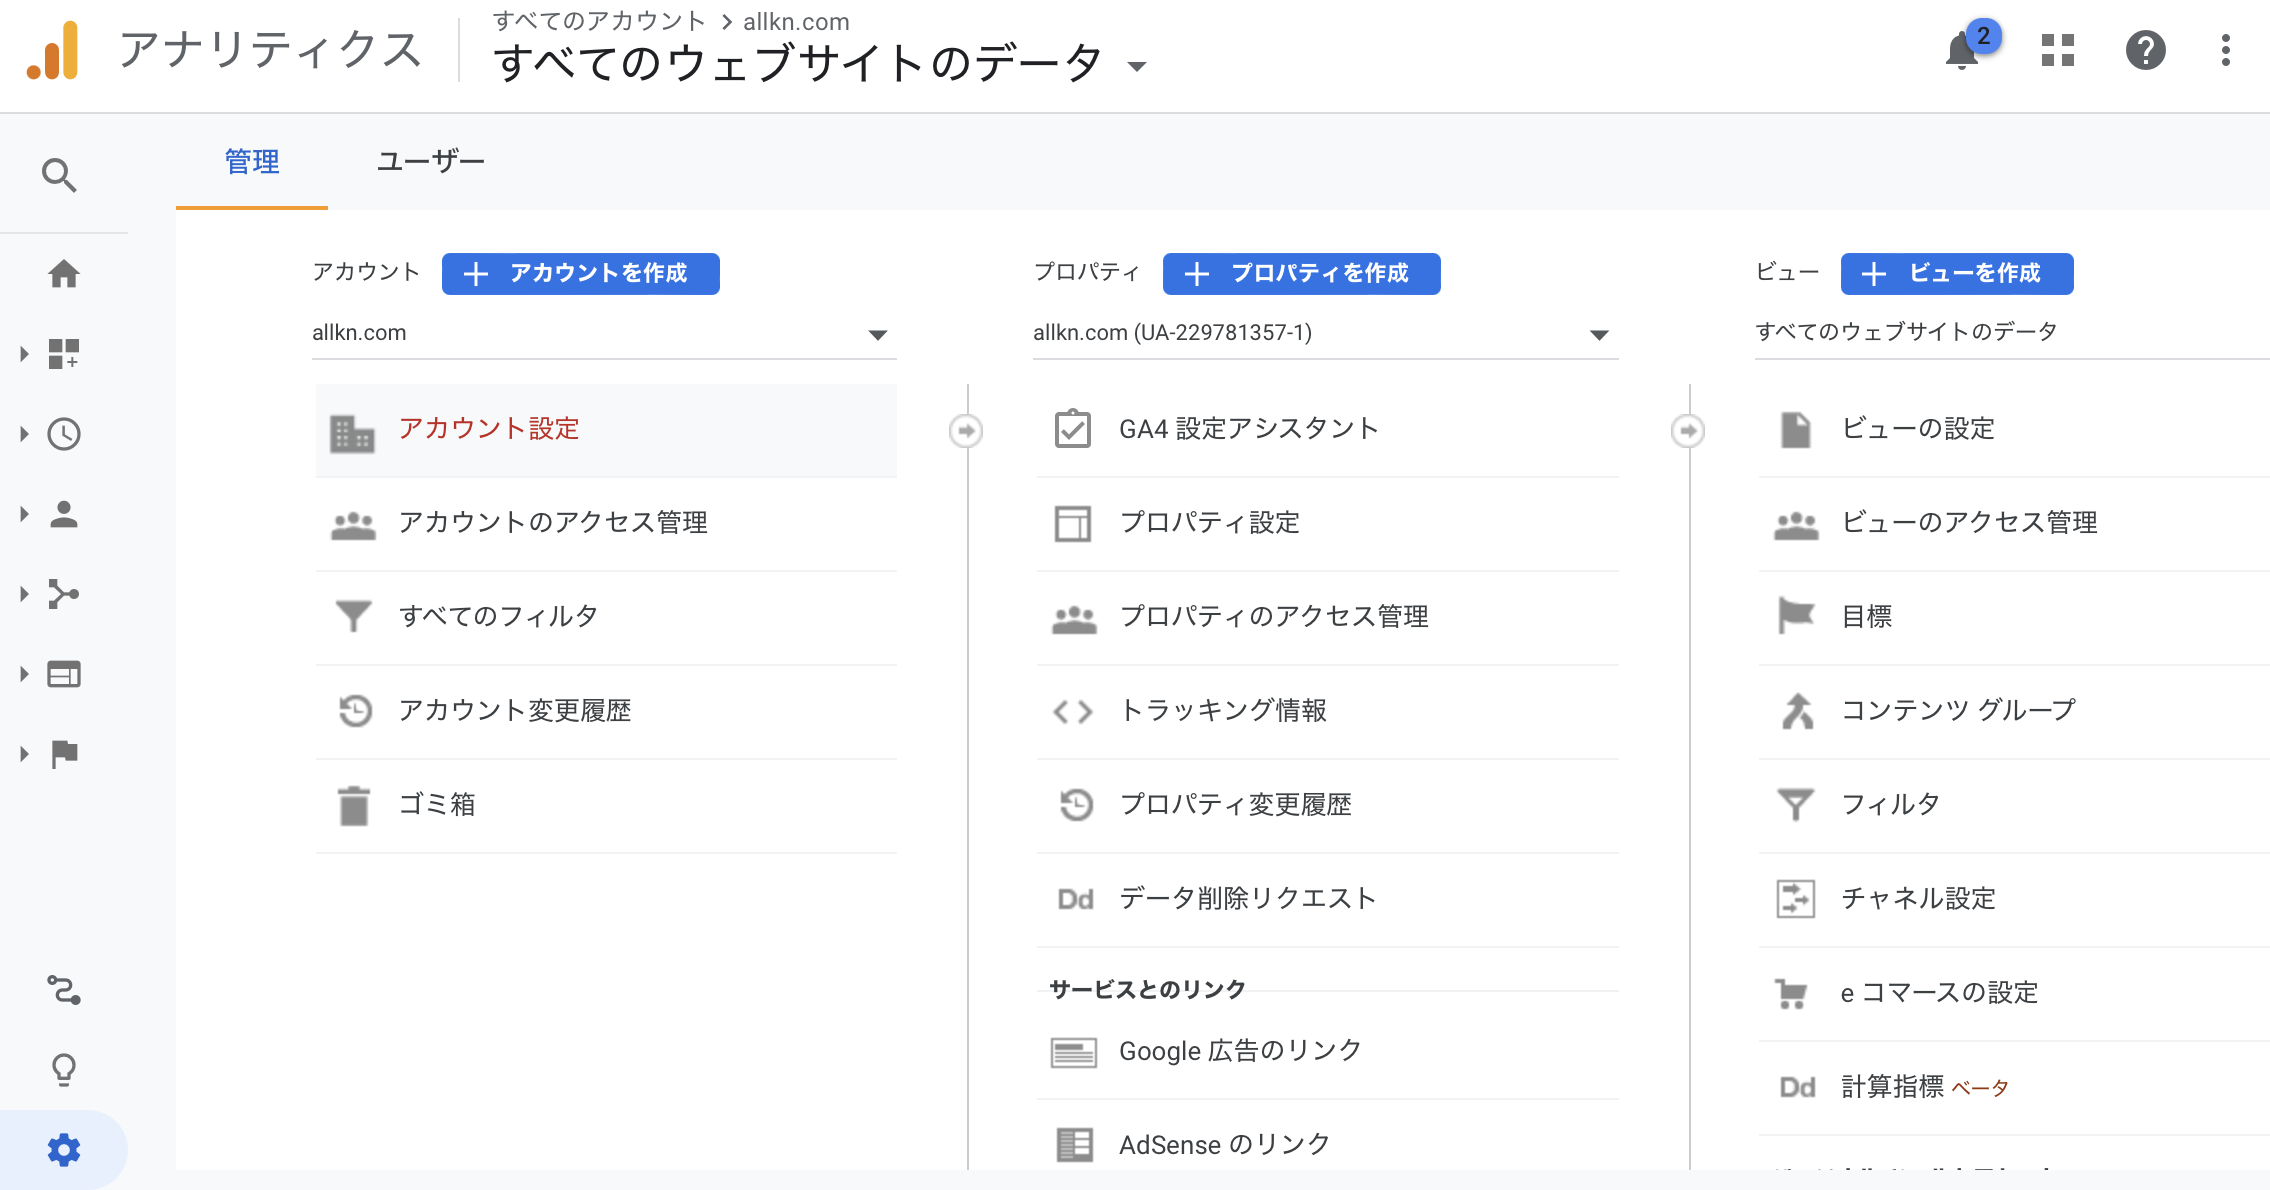
Task: Open AdSense のリンク
Action: pyautogui.click(x=1327, y=1144)
